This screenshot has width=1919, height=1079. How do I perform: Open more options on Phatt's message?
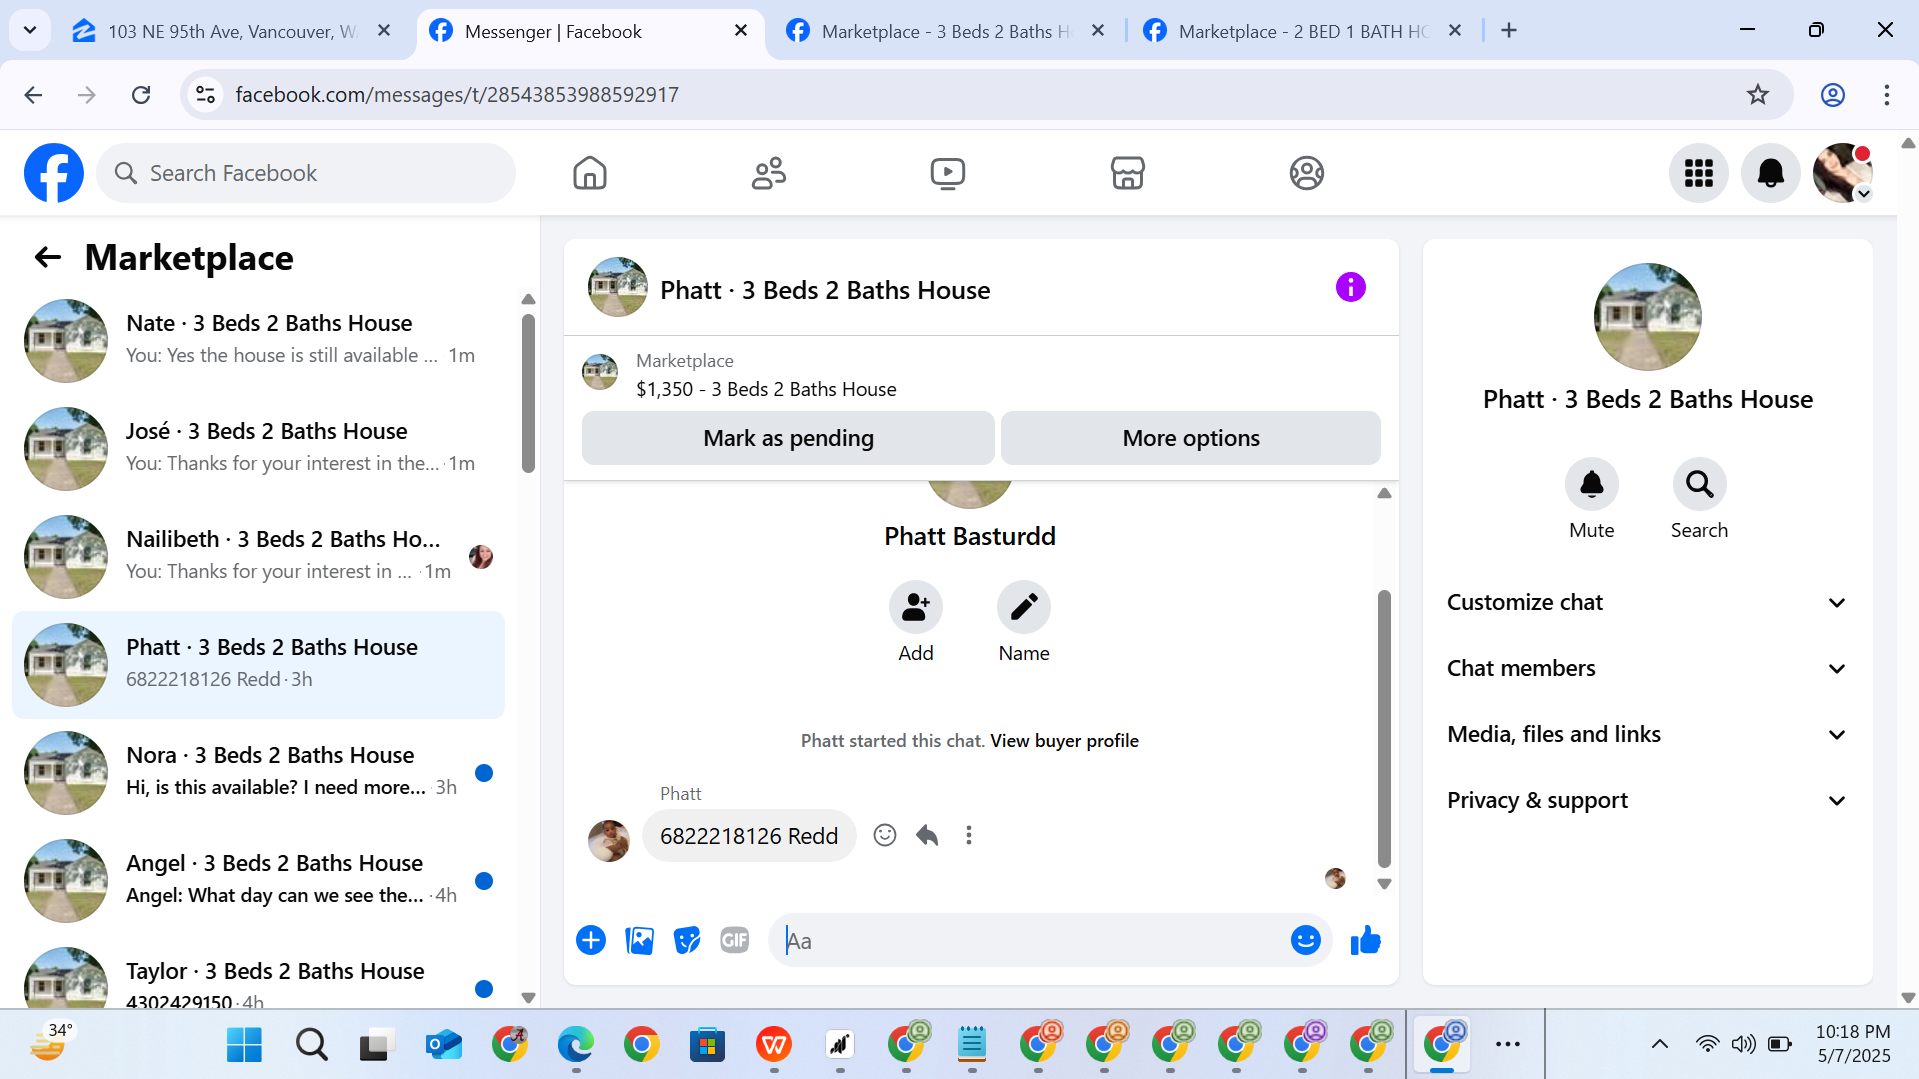968,835
